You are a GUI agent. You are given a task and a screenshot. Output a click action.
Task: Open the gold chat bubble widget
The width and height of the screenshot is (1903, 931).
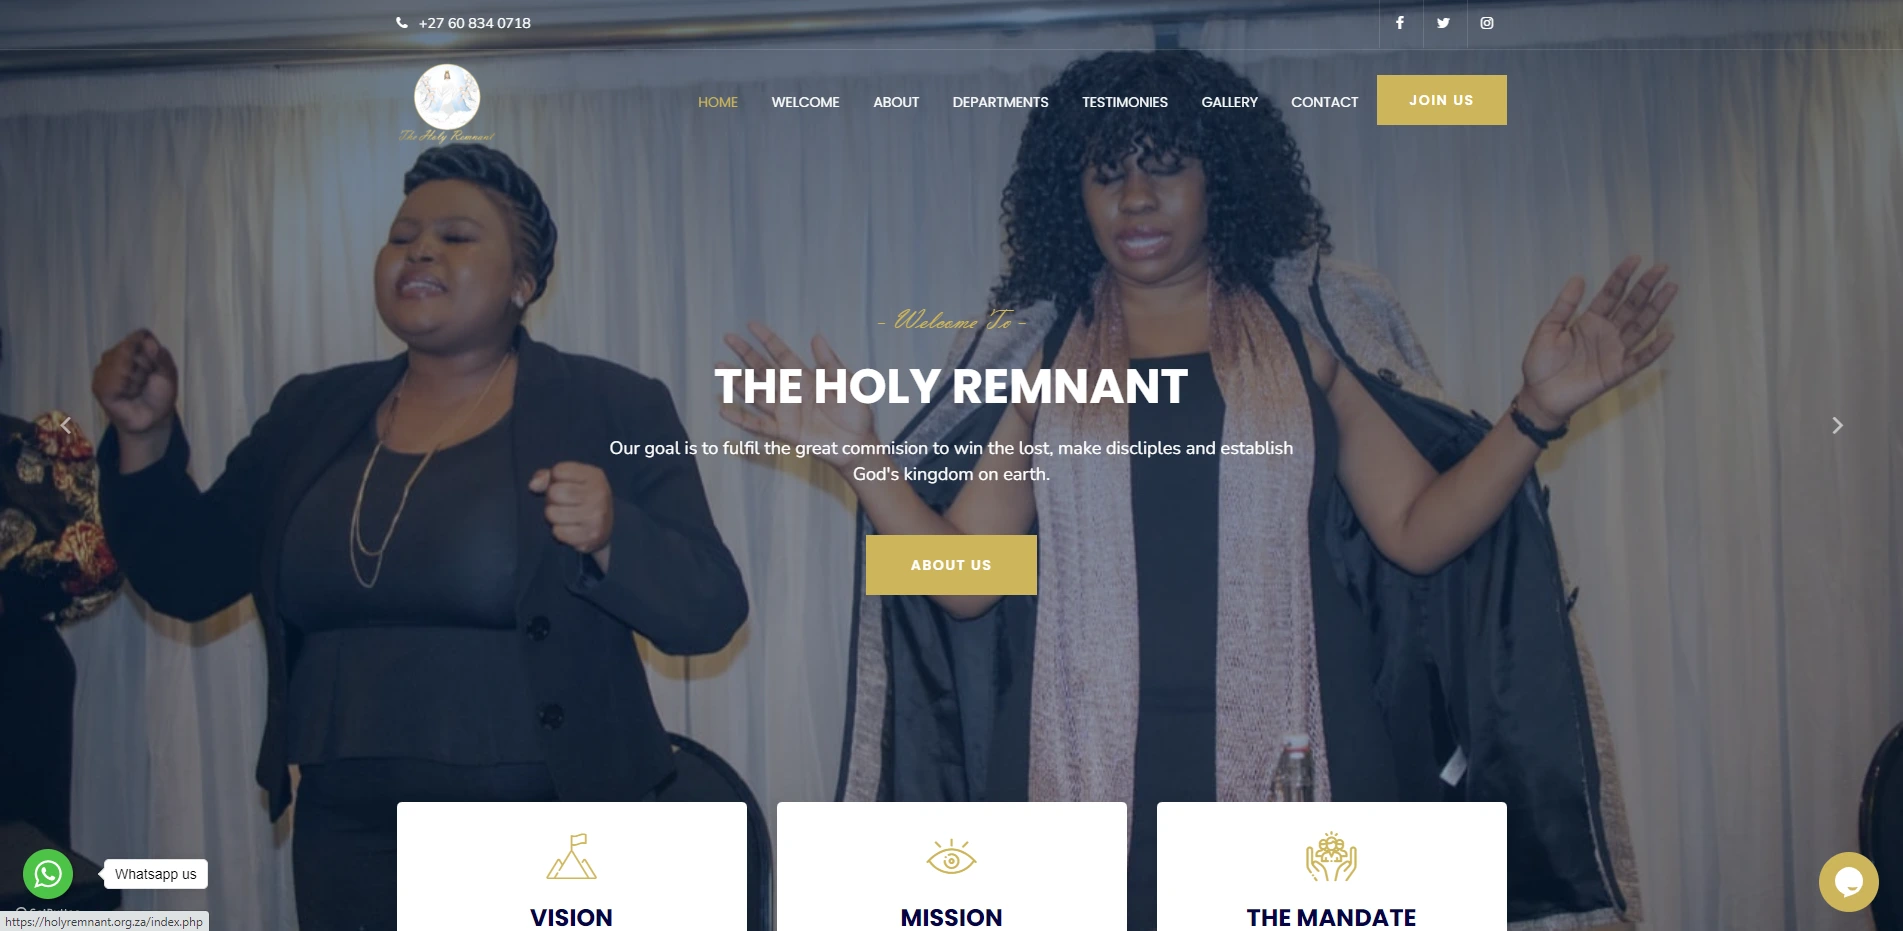click(x=1848, y=881)
